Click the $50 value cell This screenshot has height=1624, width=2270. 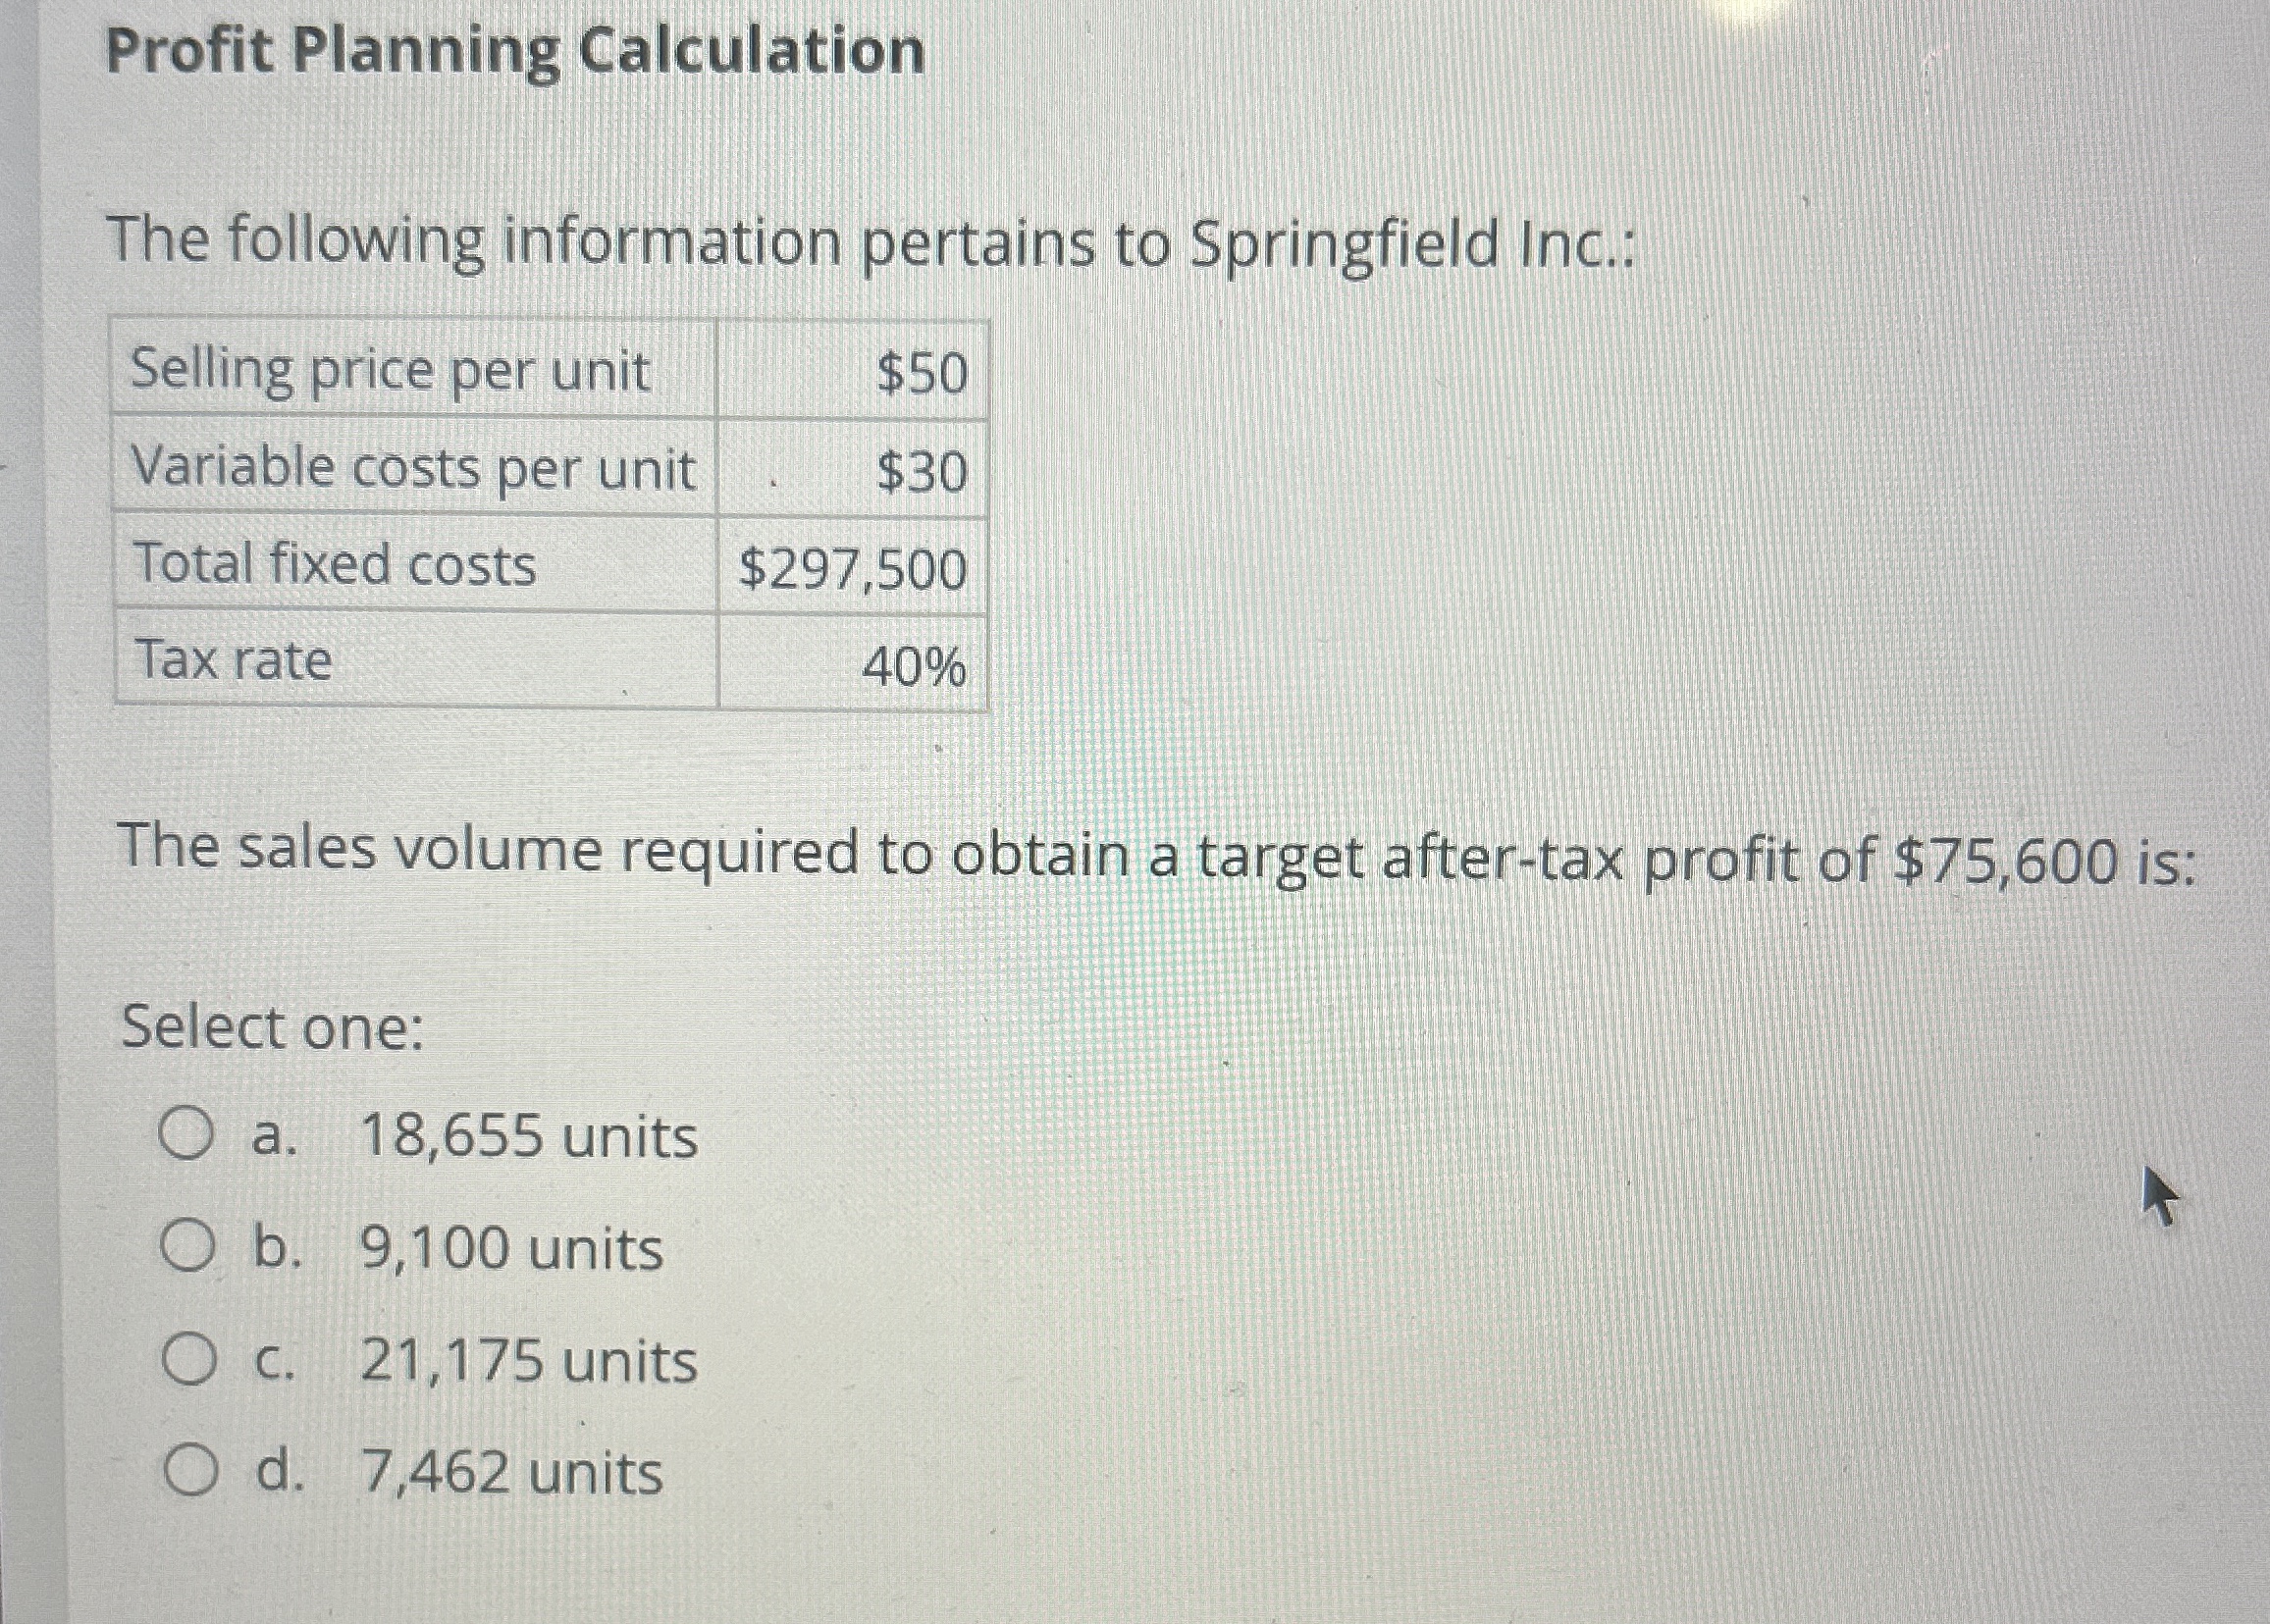click(x=920, y=372)
